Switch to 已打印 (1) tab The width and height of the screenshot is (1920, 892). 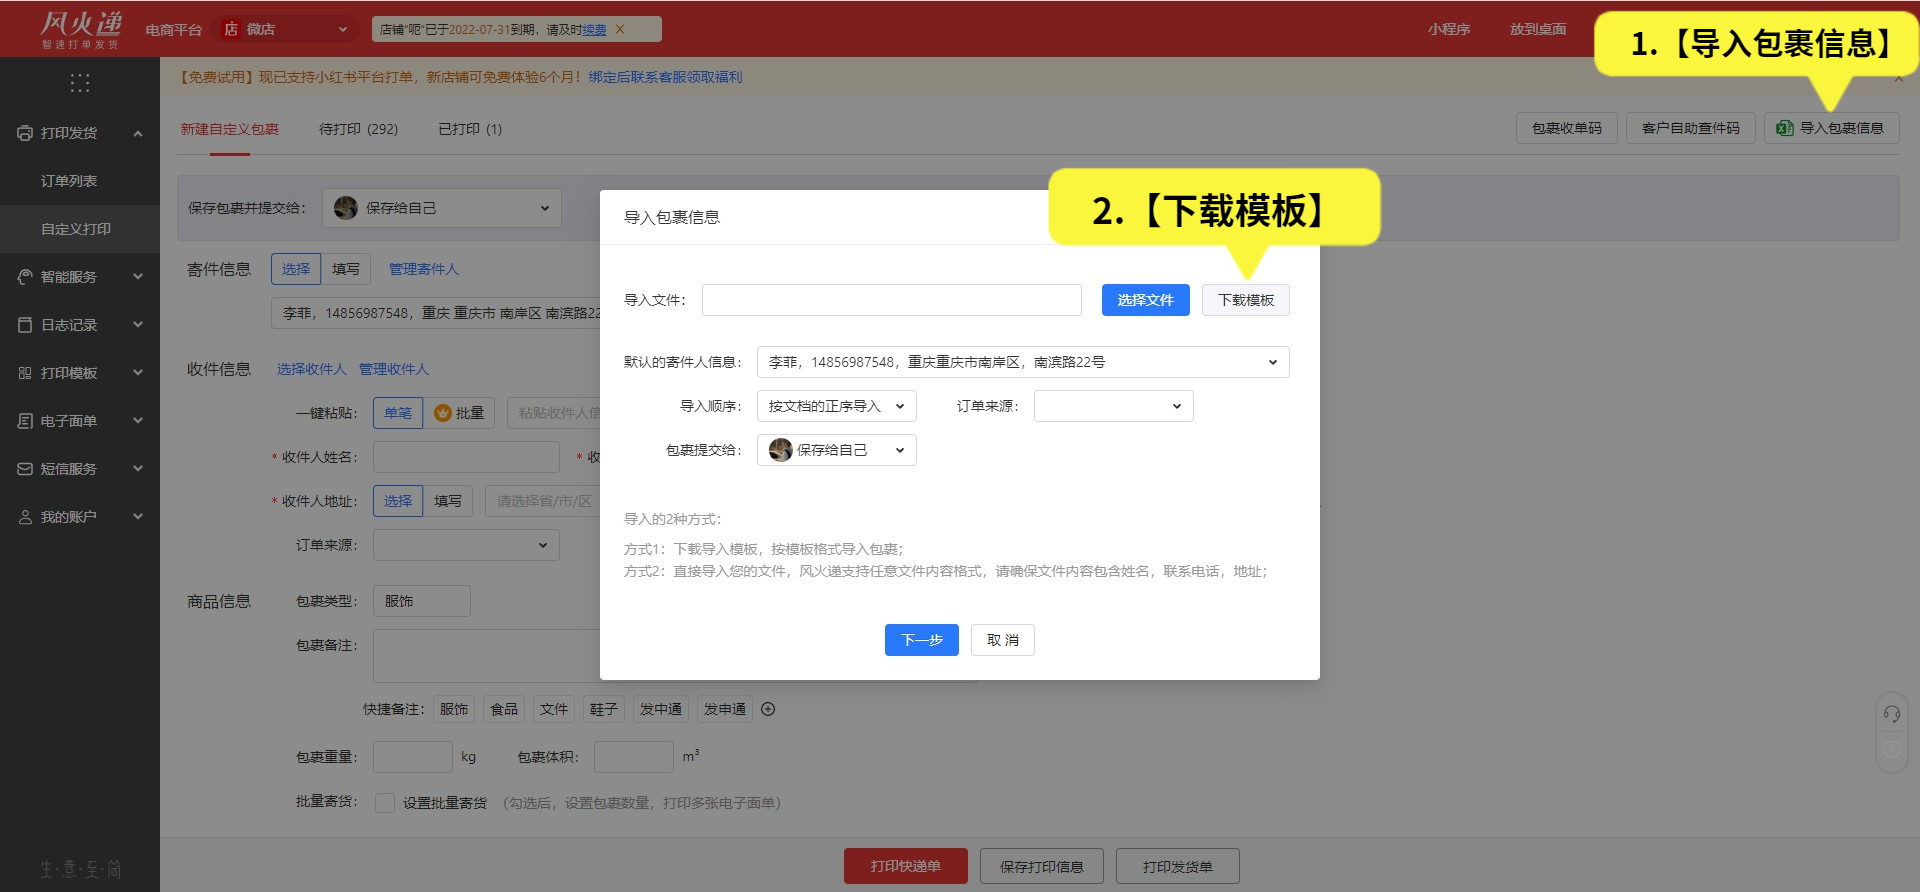click(x=470, y=129)
